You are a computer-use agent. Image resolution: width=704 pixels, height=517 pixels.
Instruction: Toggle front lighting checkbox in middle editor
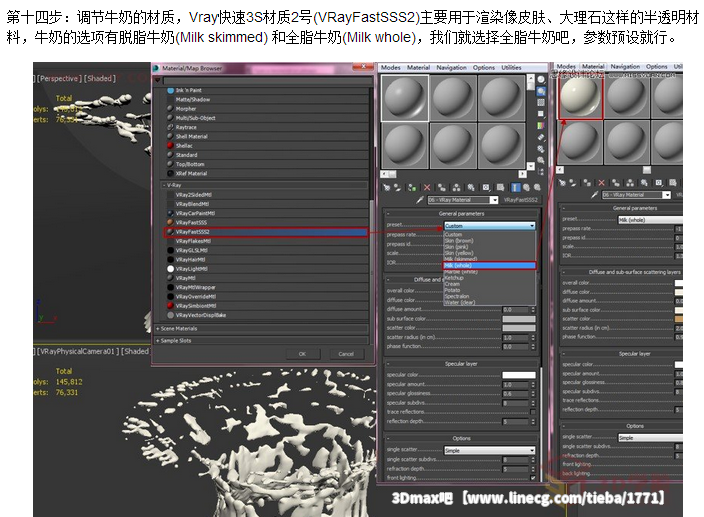coord(533,478)
